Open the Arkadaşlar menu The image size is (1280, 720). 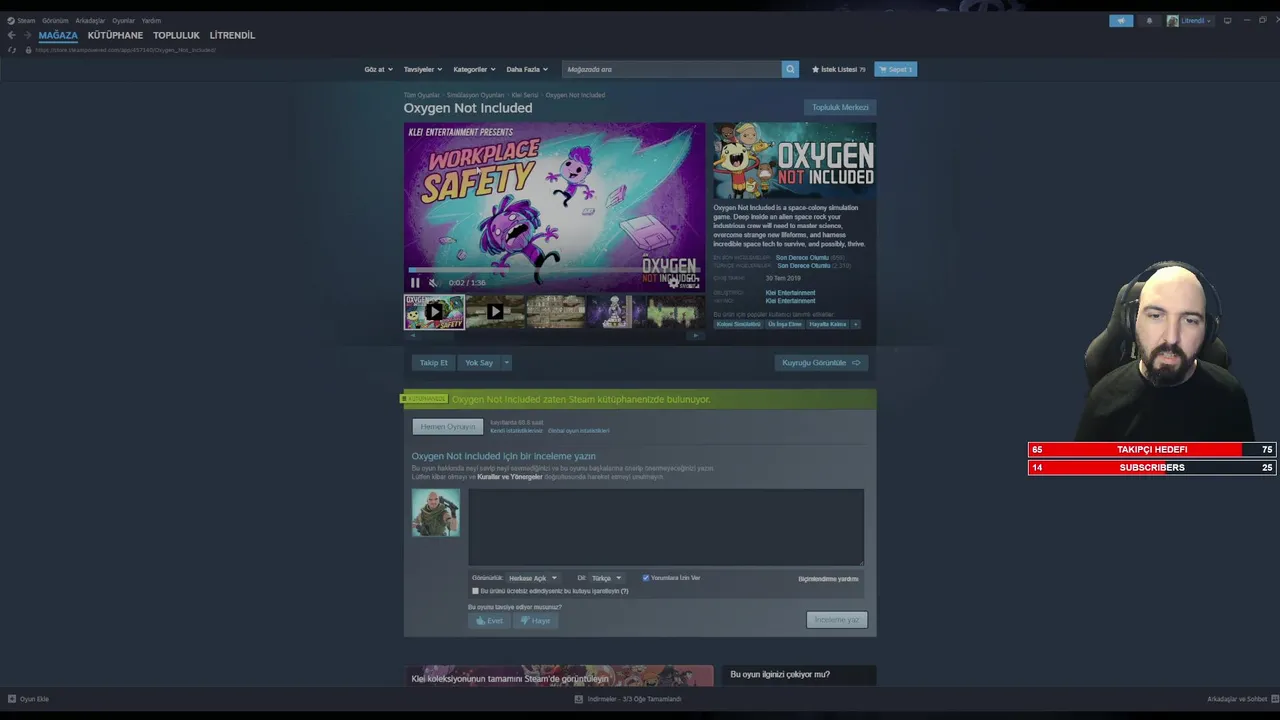(x=90, y=20)
